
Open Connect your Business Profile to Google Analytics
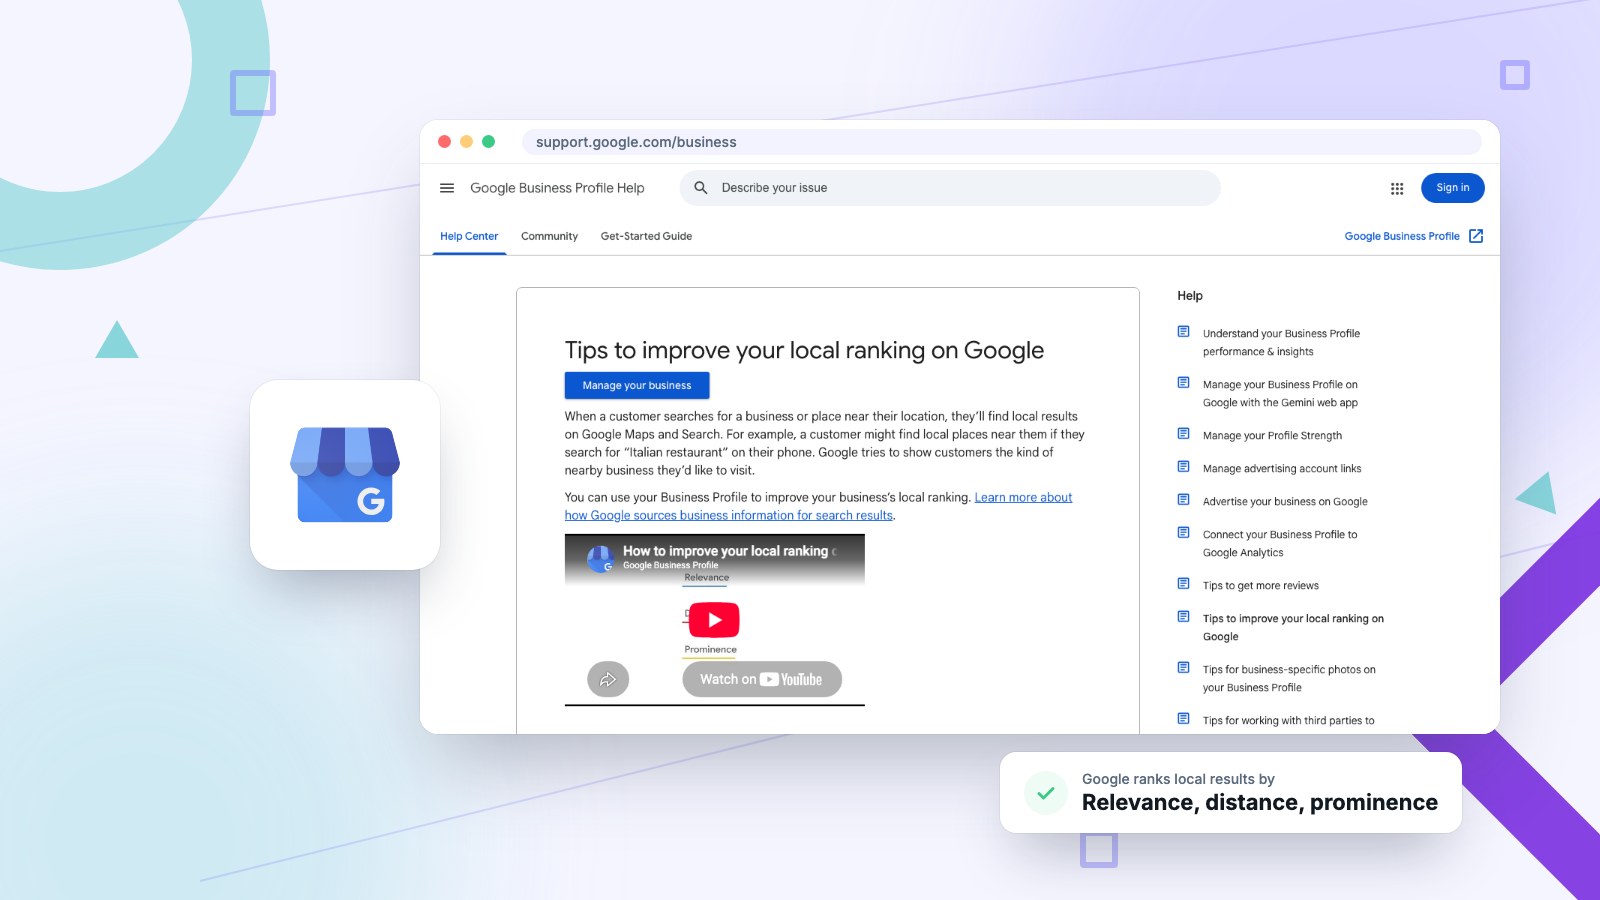point(1280,544)
